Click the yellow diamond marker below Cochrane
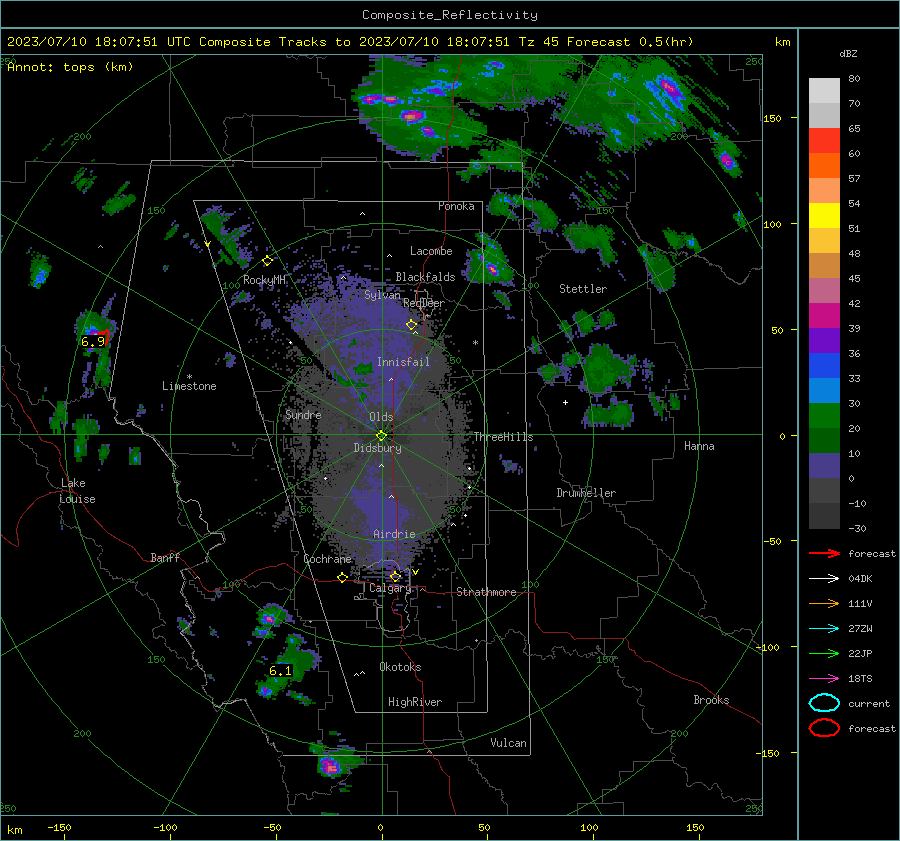Viewport: 900px width, 841px height. 343,578
